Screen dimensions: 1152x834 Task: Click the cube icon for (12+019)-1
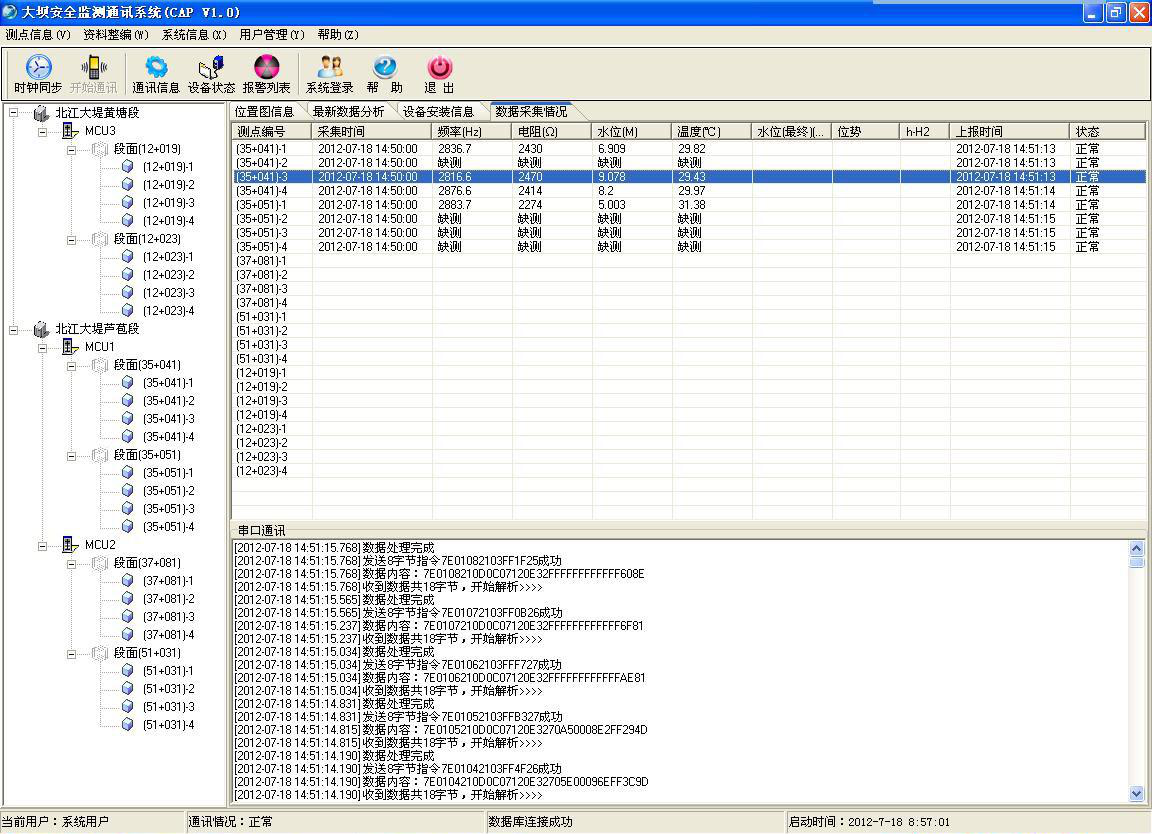click(x=127, y=167)
